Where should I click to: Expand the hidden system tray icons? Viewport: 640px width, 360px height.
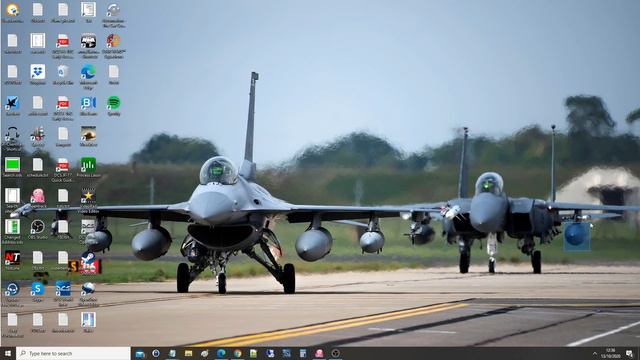coord(595,353)
